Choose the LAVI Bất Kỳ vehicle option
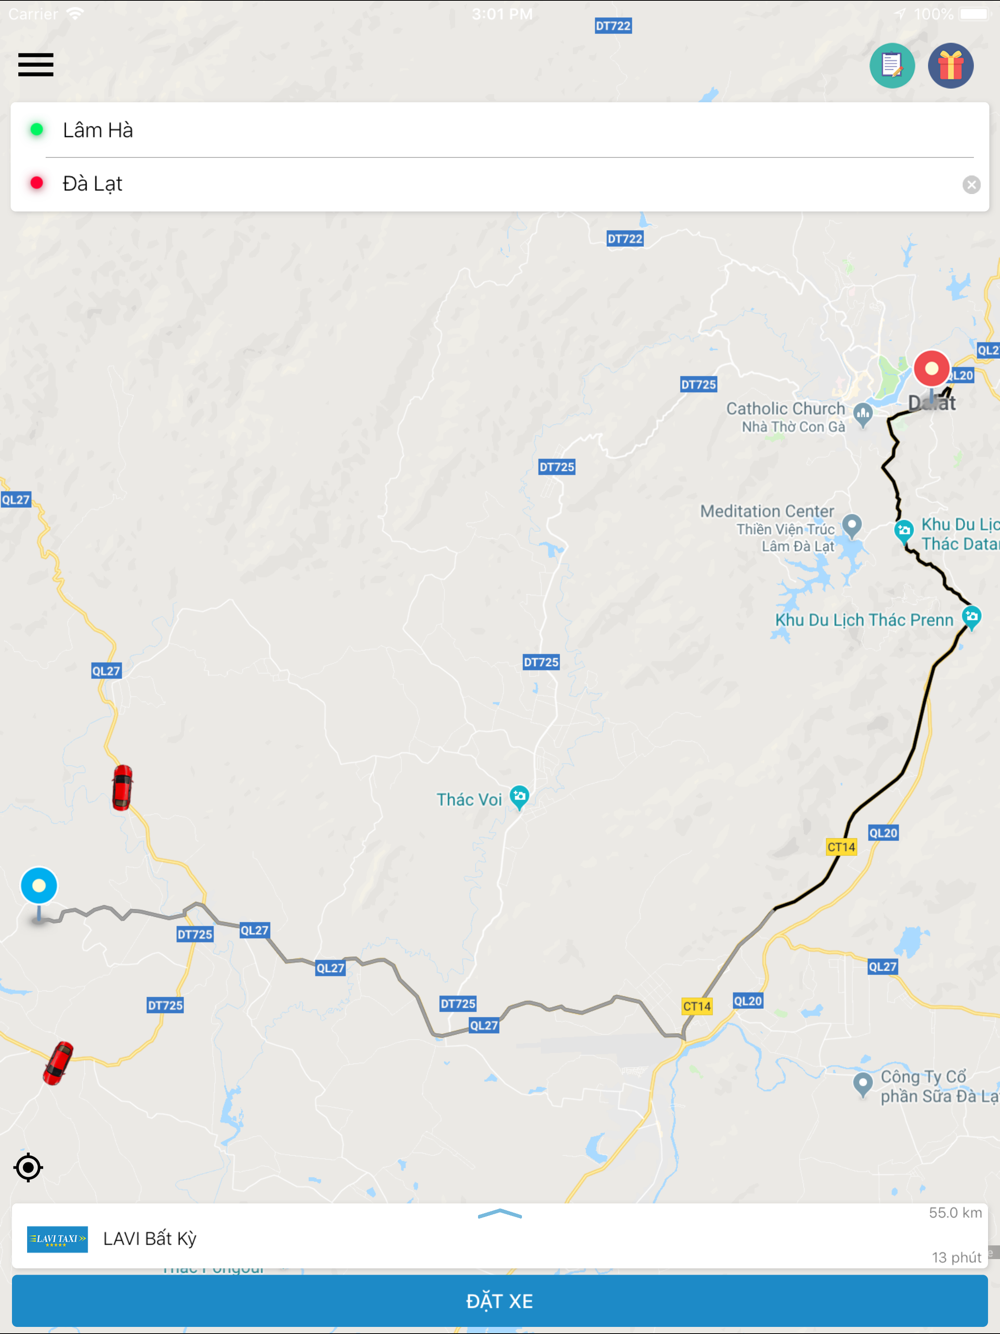The width and height of the screenshot is (1000, 1334). pyautogui.click(x=500, y=1238)
